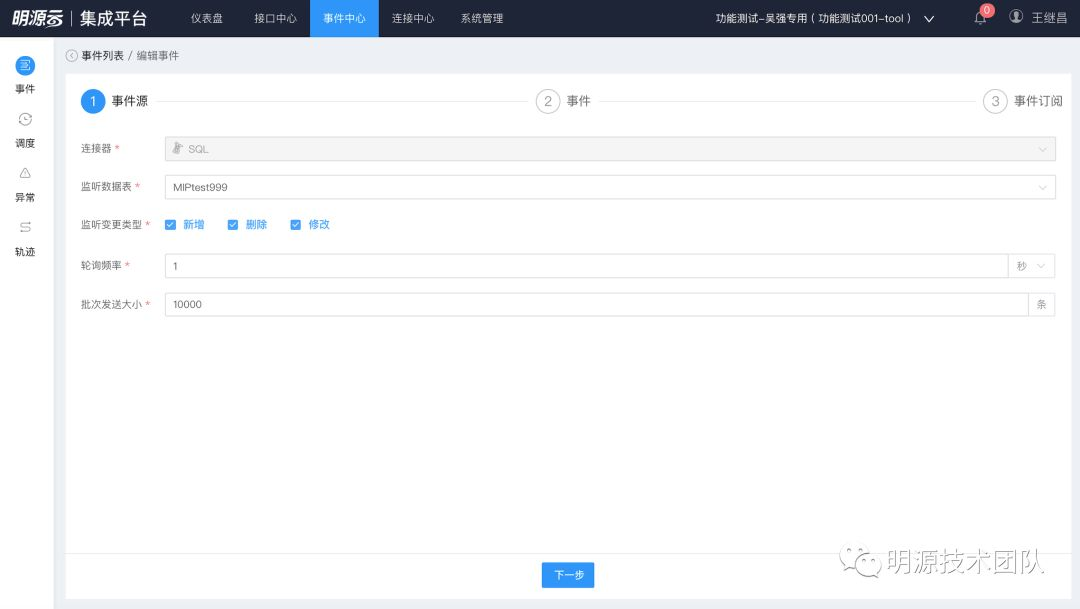
Task: Open the 异常 warning triangle icon
Action: pyautogui.click(x=25, y=173)
